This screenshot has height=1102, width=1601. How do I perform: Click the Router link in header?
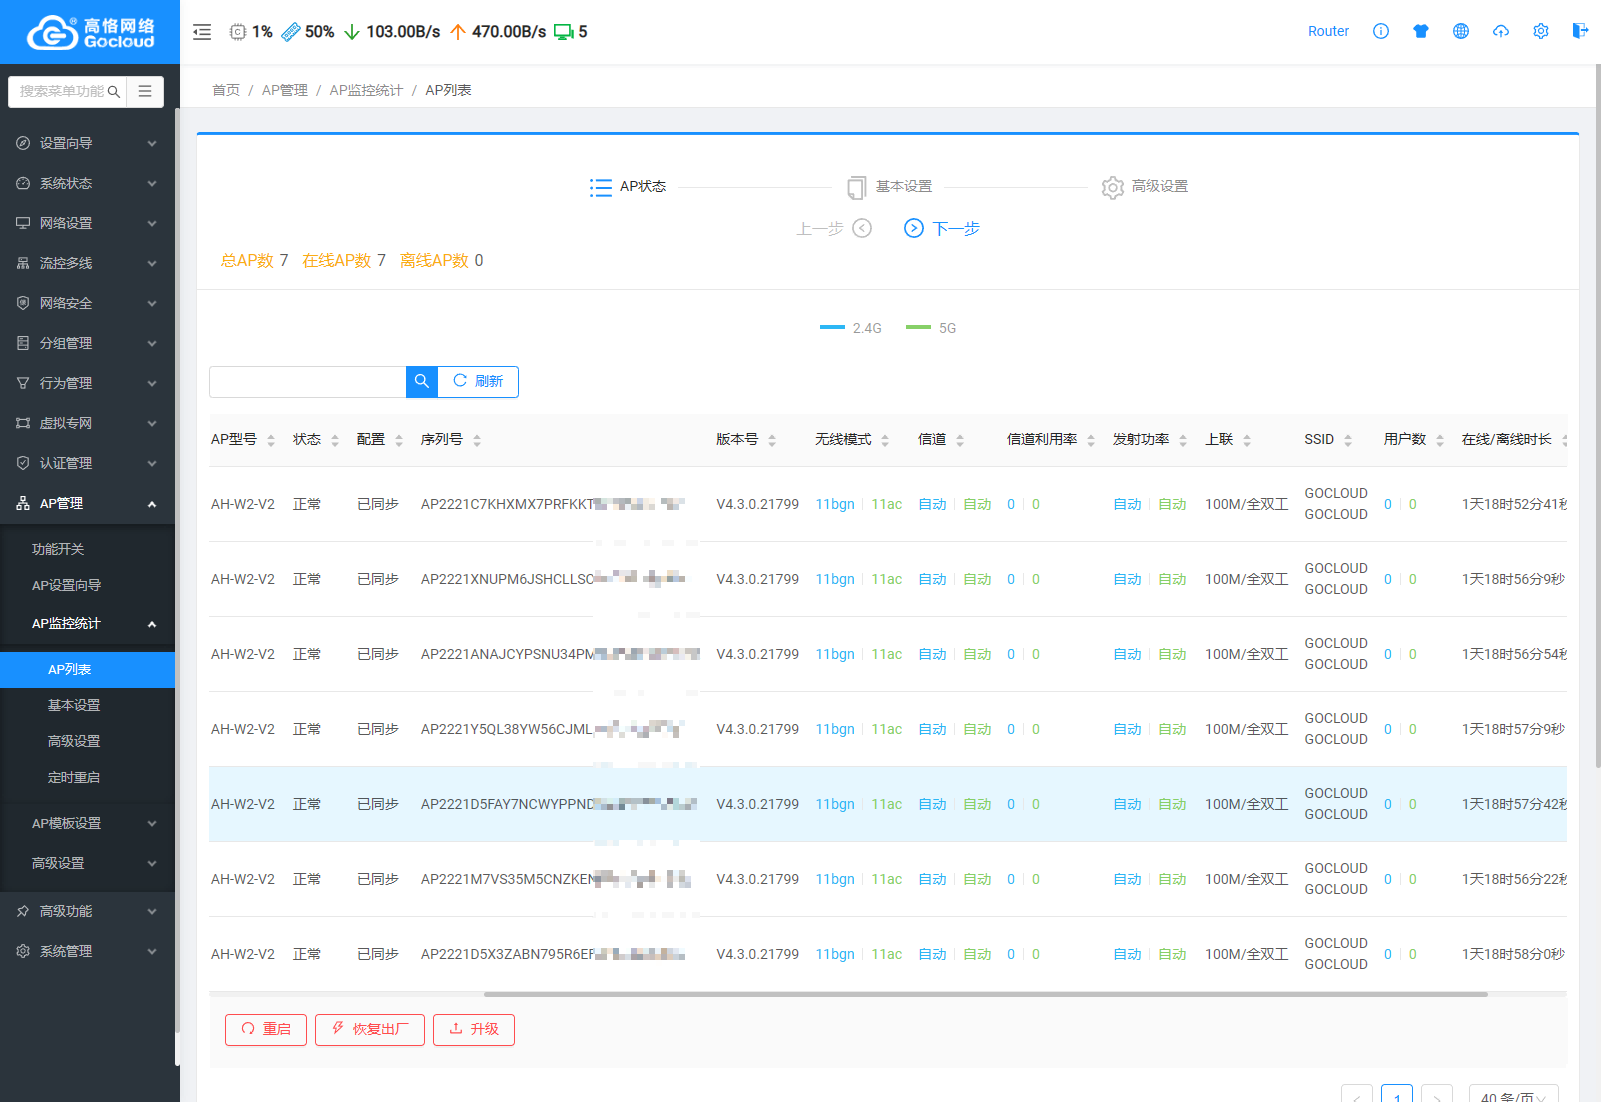1328,31
